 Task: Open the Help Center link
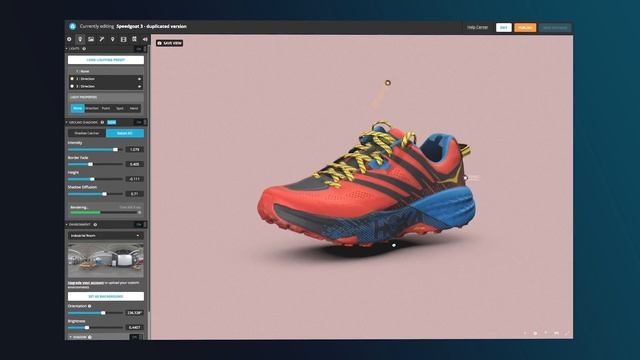click(x=477, y=27)
